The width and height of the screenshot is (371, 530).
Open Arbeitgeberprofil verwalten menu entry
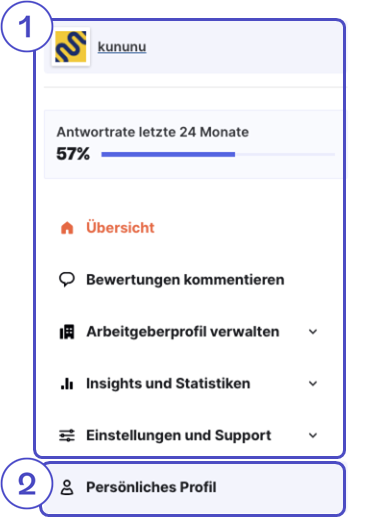coord(183,332)
